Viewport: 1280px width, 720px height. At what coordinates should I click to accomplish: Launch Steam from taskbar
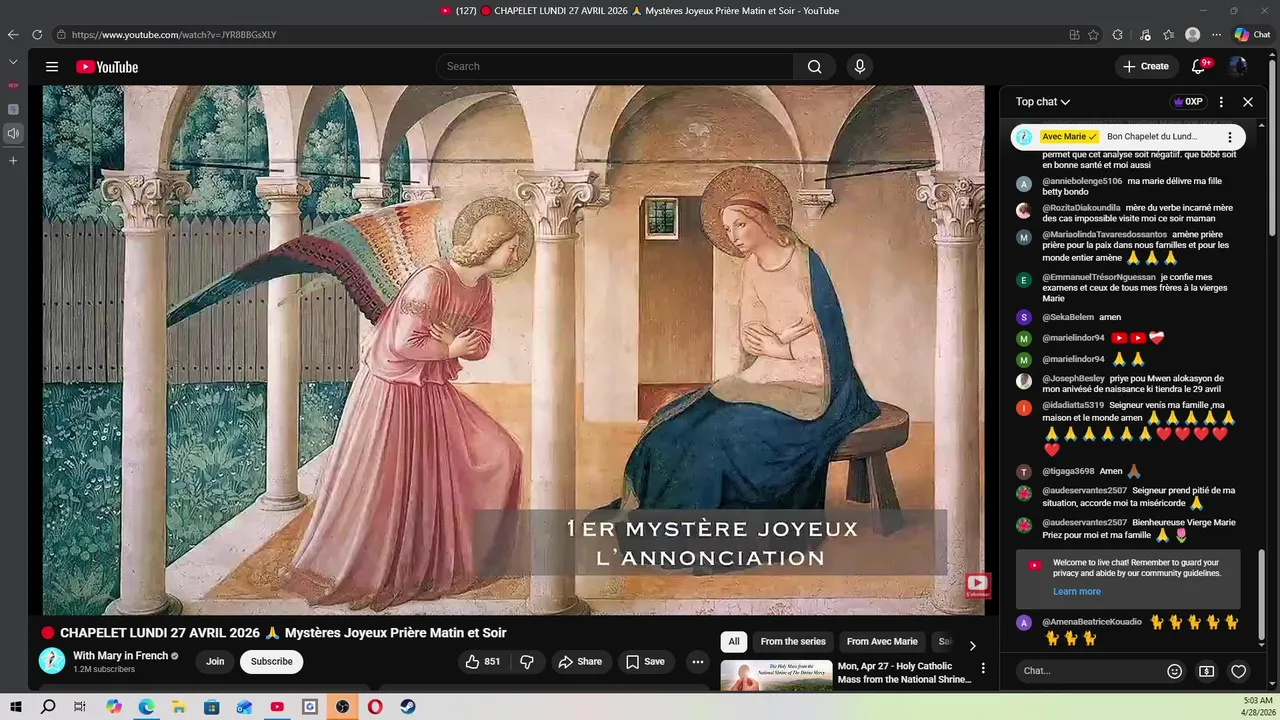[x=408, y=707]
